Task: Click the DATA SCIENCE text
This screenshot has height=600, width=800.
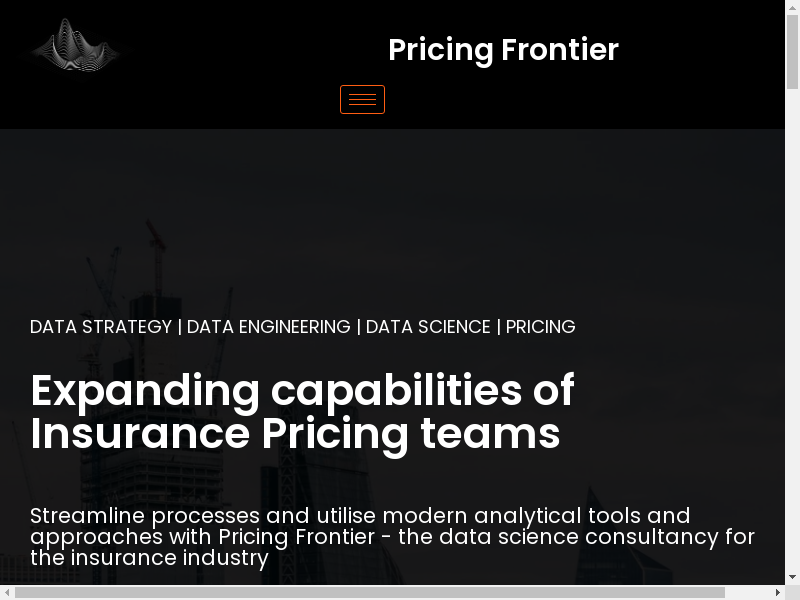Action: pos(428,327)
